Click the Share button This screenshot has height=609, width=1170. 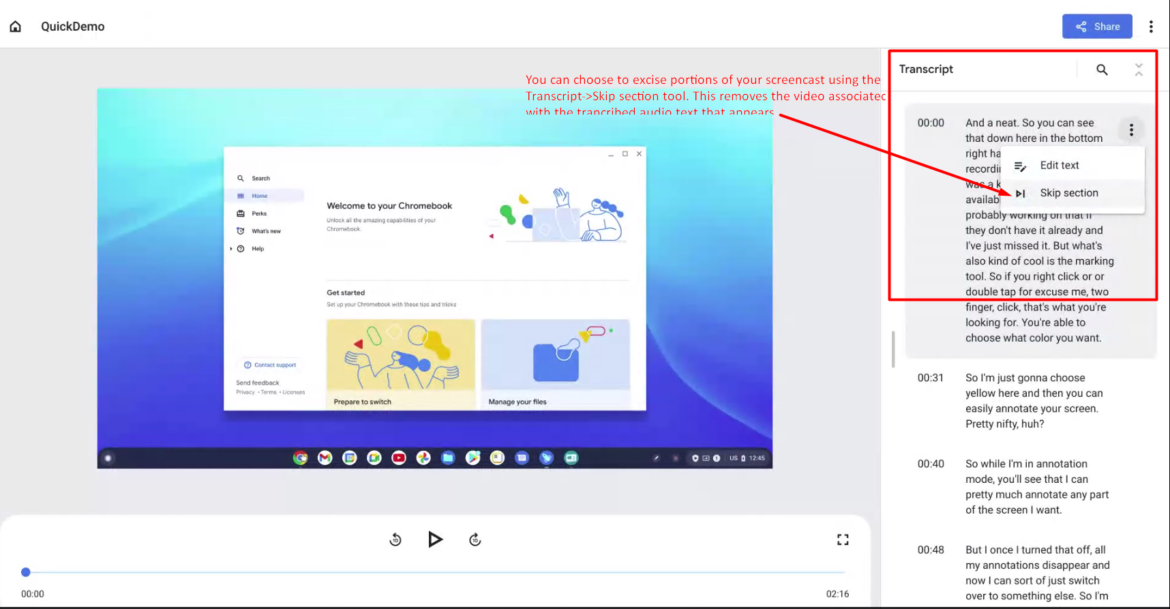click(x=1097, y=26)
